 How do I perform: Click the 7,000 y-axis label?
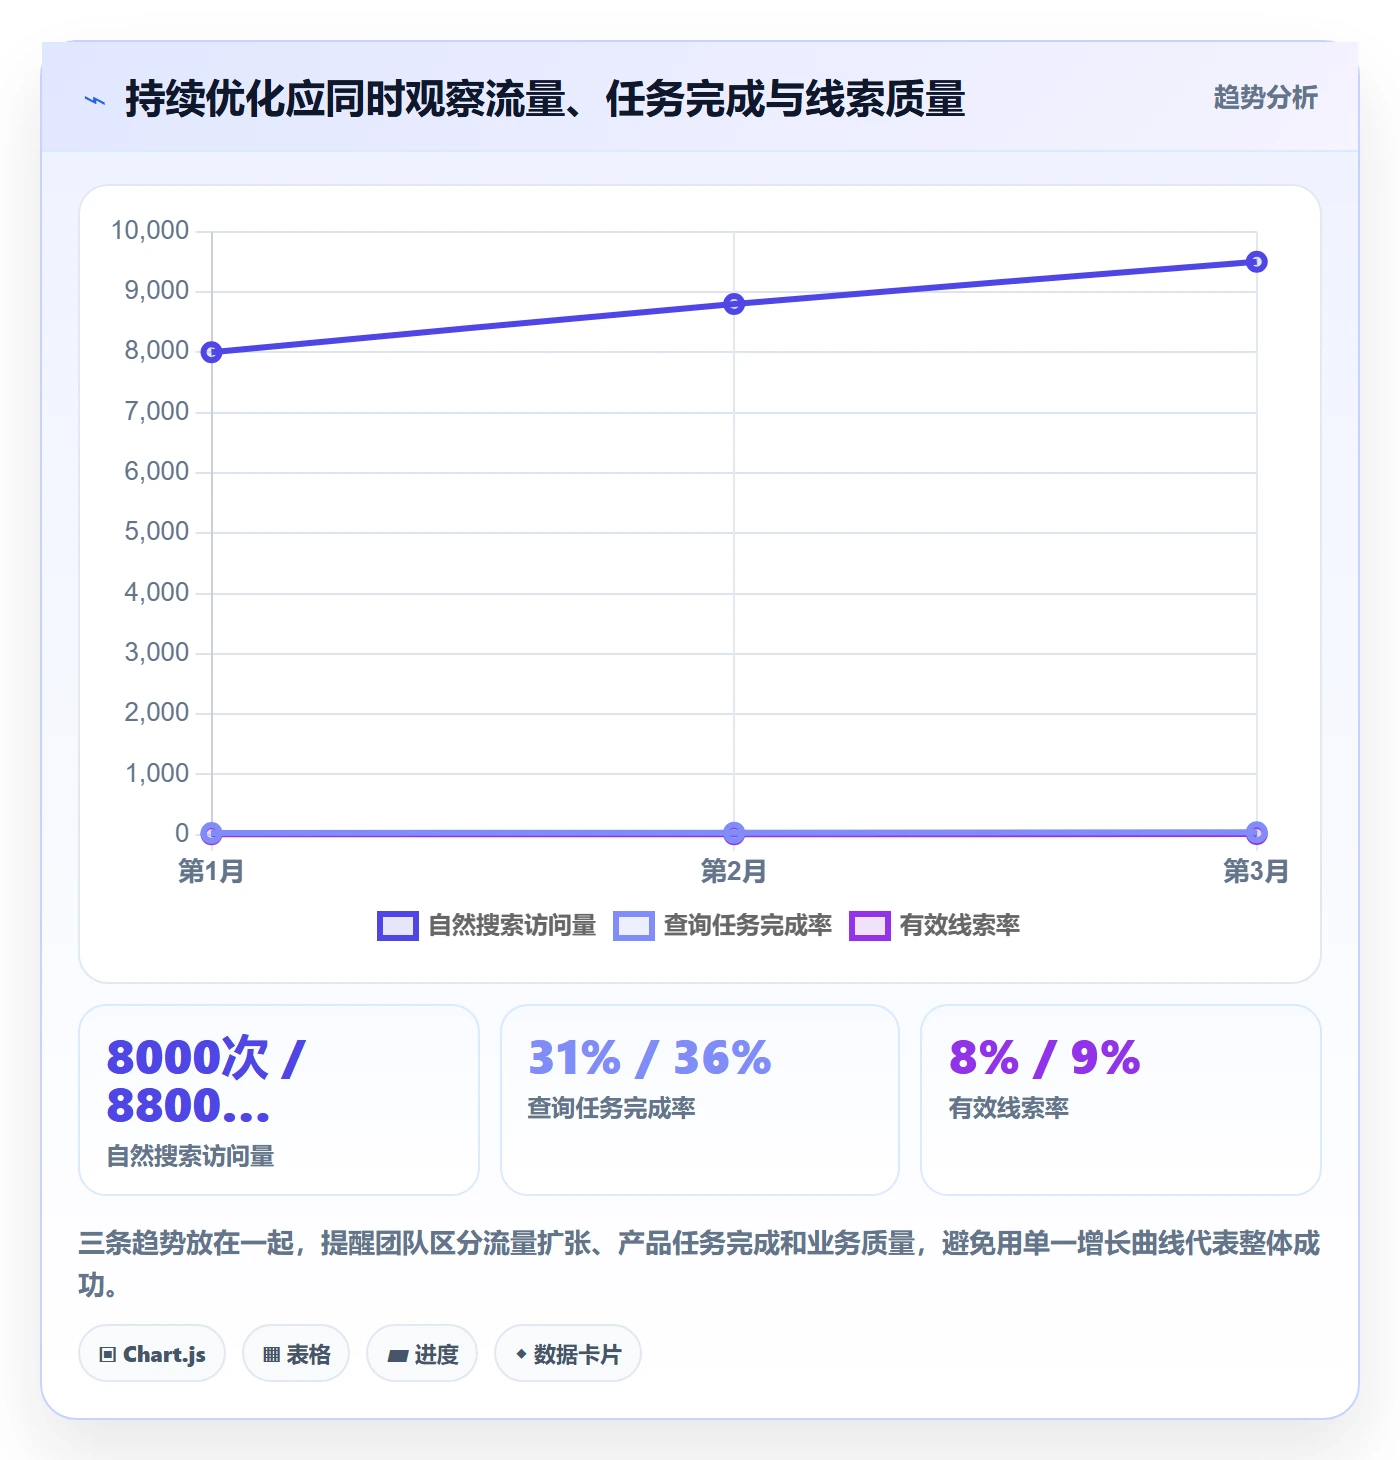coord(157,412)
